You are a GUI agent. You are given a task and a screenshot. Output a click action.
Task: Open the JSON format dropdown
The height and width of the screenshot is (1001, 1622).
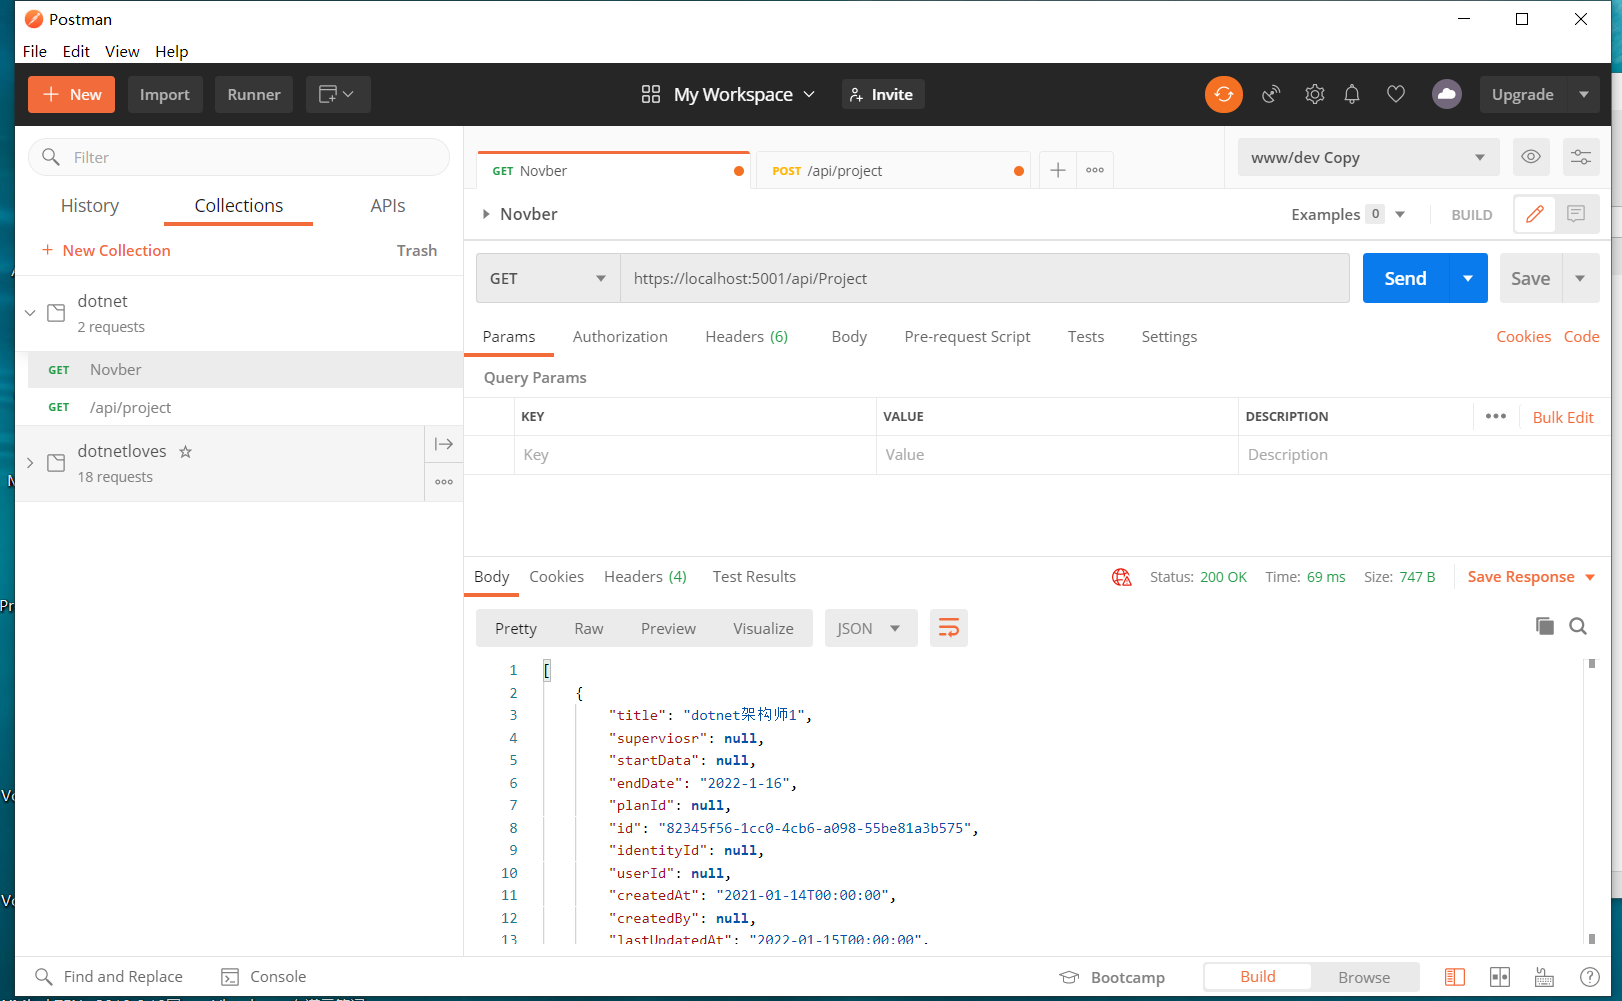[x=871, y=628]
